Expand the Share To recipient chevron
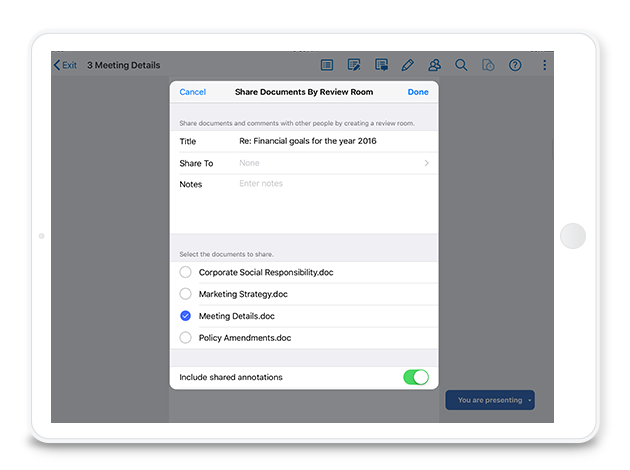 click(x=426, y=163)
